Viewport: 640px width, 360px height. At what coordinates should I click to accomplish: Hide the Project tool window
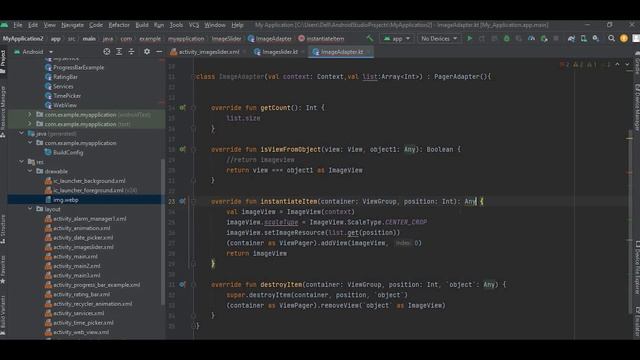(x=159, y=52)
